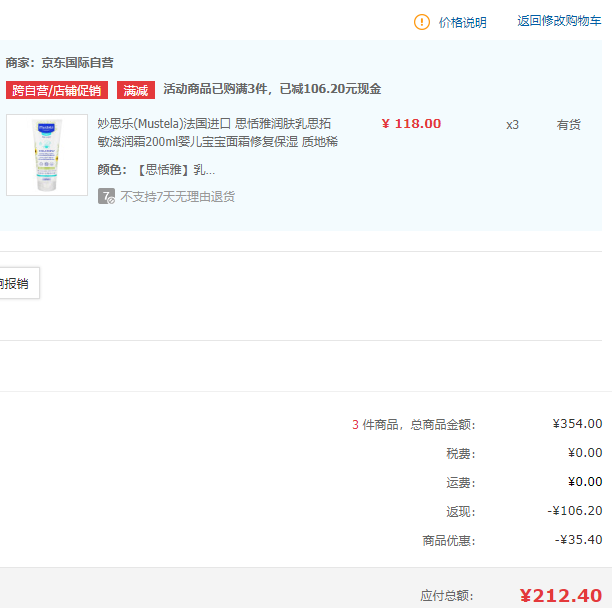Click the 7-day no-return policy icon
The image size is (612, 608).
click(106, 196)
